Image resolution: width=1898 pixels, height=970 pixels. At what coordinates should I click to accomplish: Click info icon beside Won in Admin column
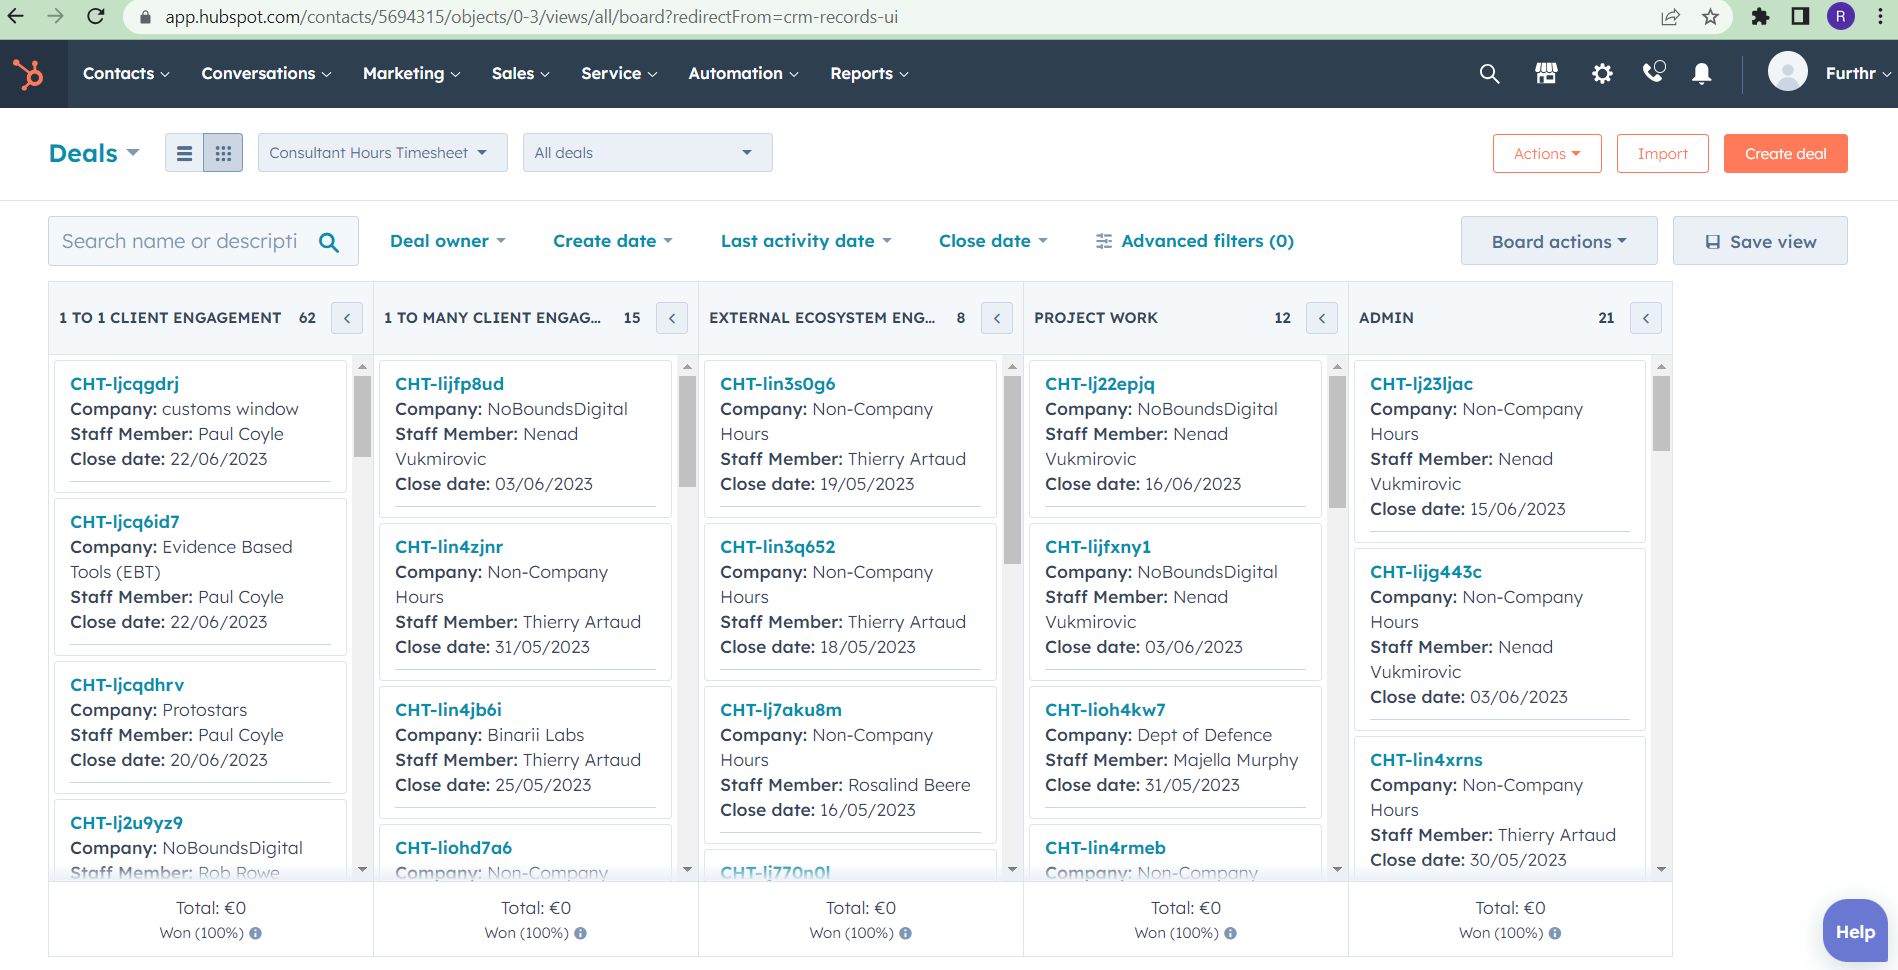[1555, 933]
